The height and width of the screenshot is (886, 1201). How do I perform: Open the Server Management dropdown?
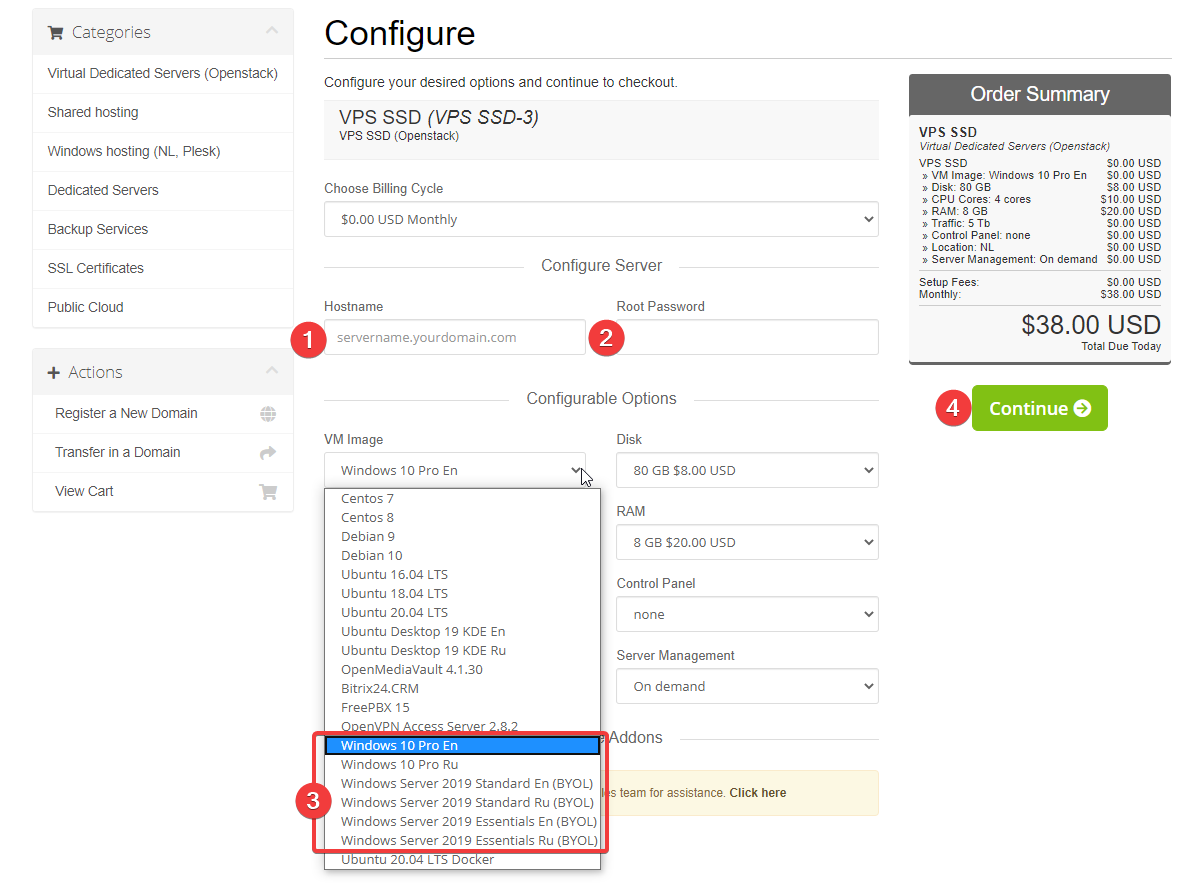(x=746, y=686)
